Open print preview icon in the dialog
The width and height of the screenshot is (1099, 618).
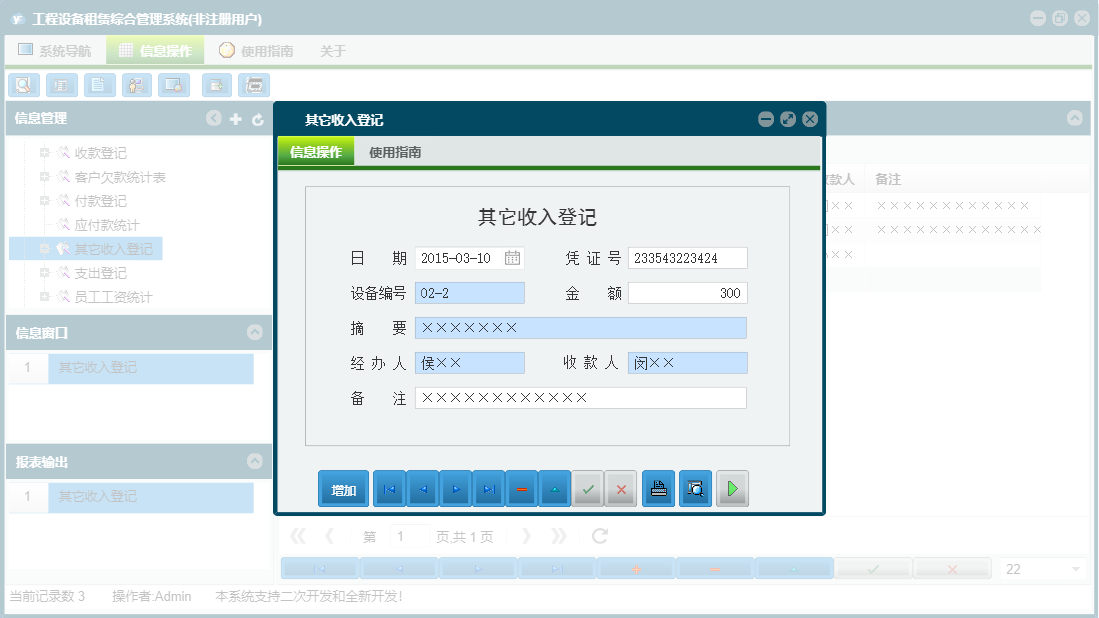[695, 488]
